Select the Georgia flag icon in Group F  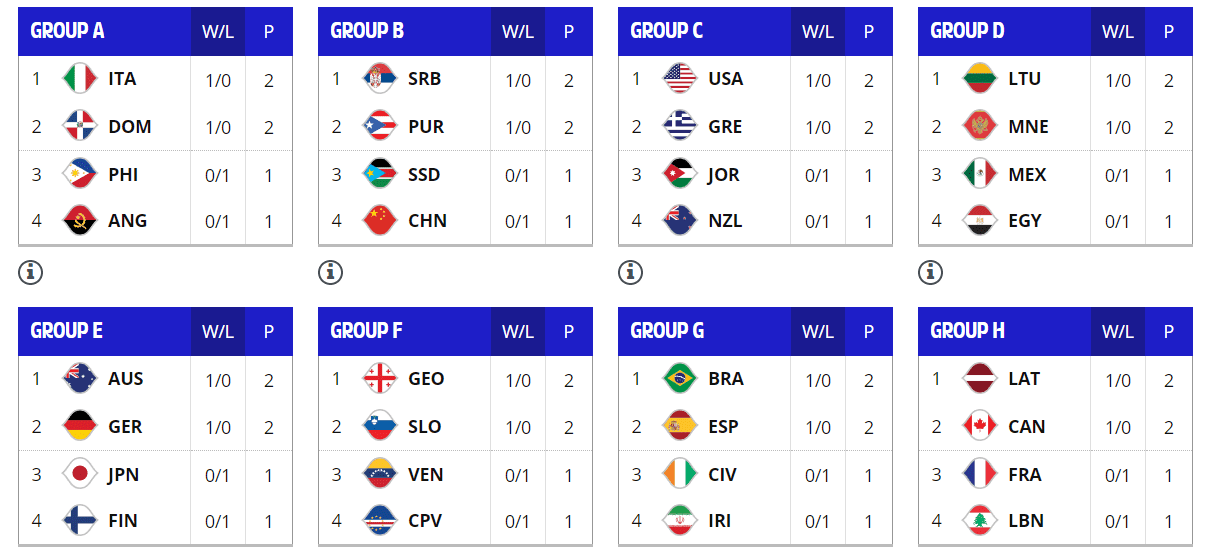(x=380, y=379)
